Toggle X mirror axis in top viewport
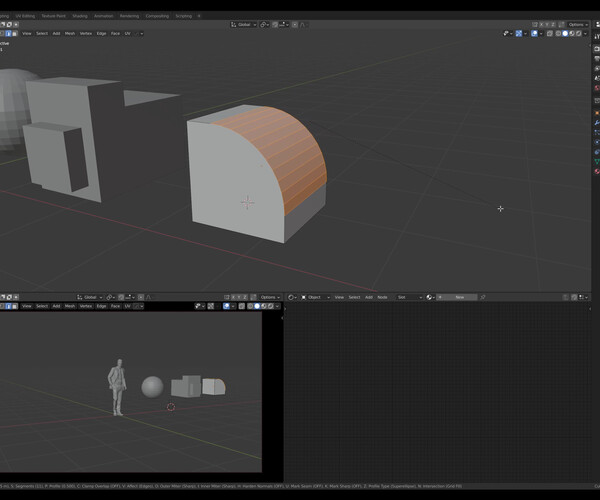 541,24
